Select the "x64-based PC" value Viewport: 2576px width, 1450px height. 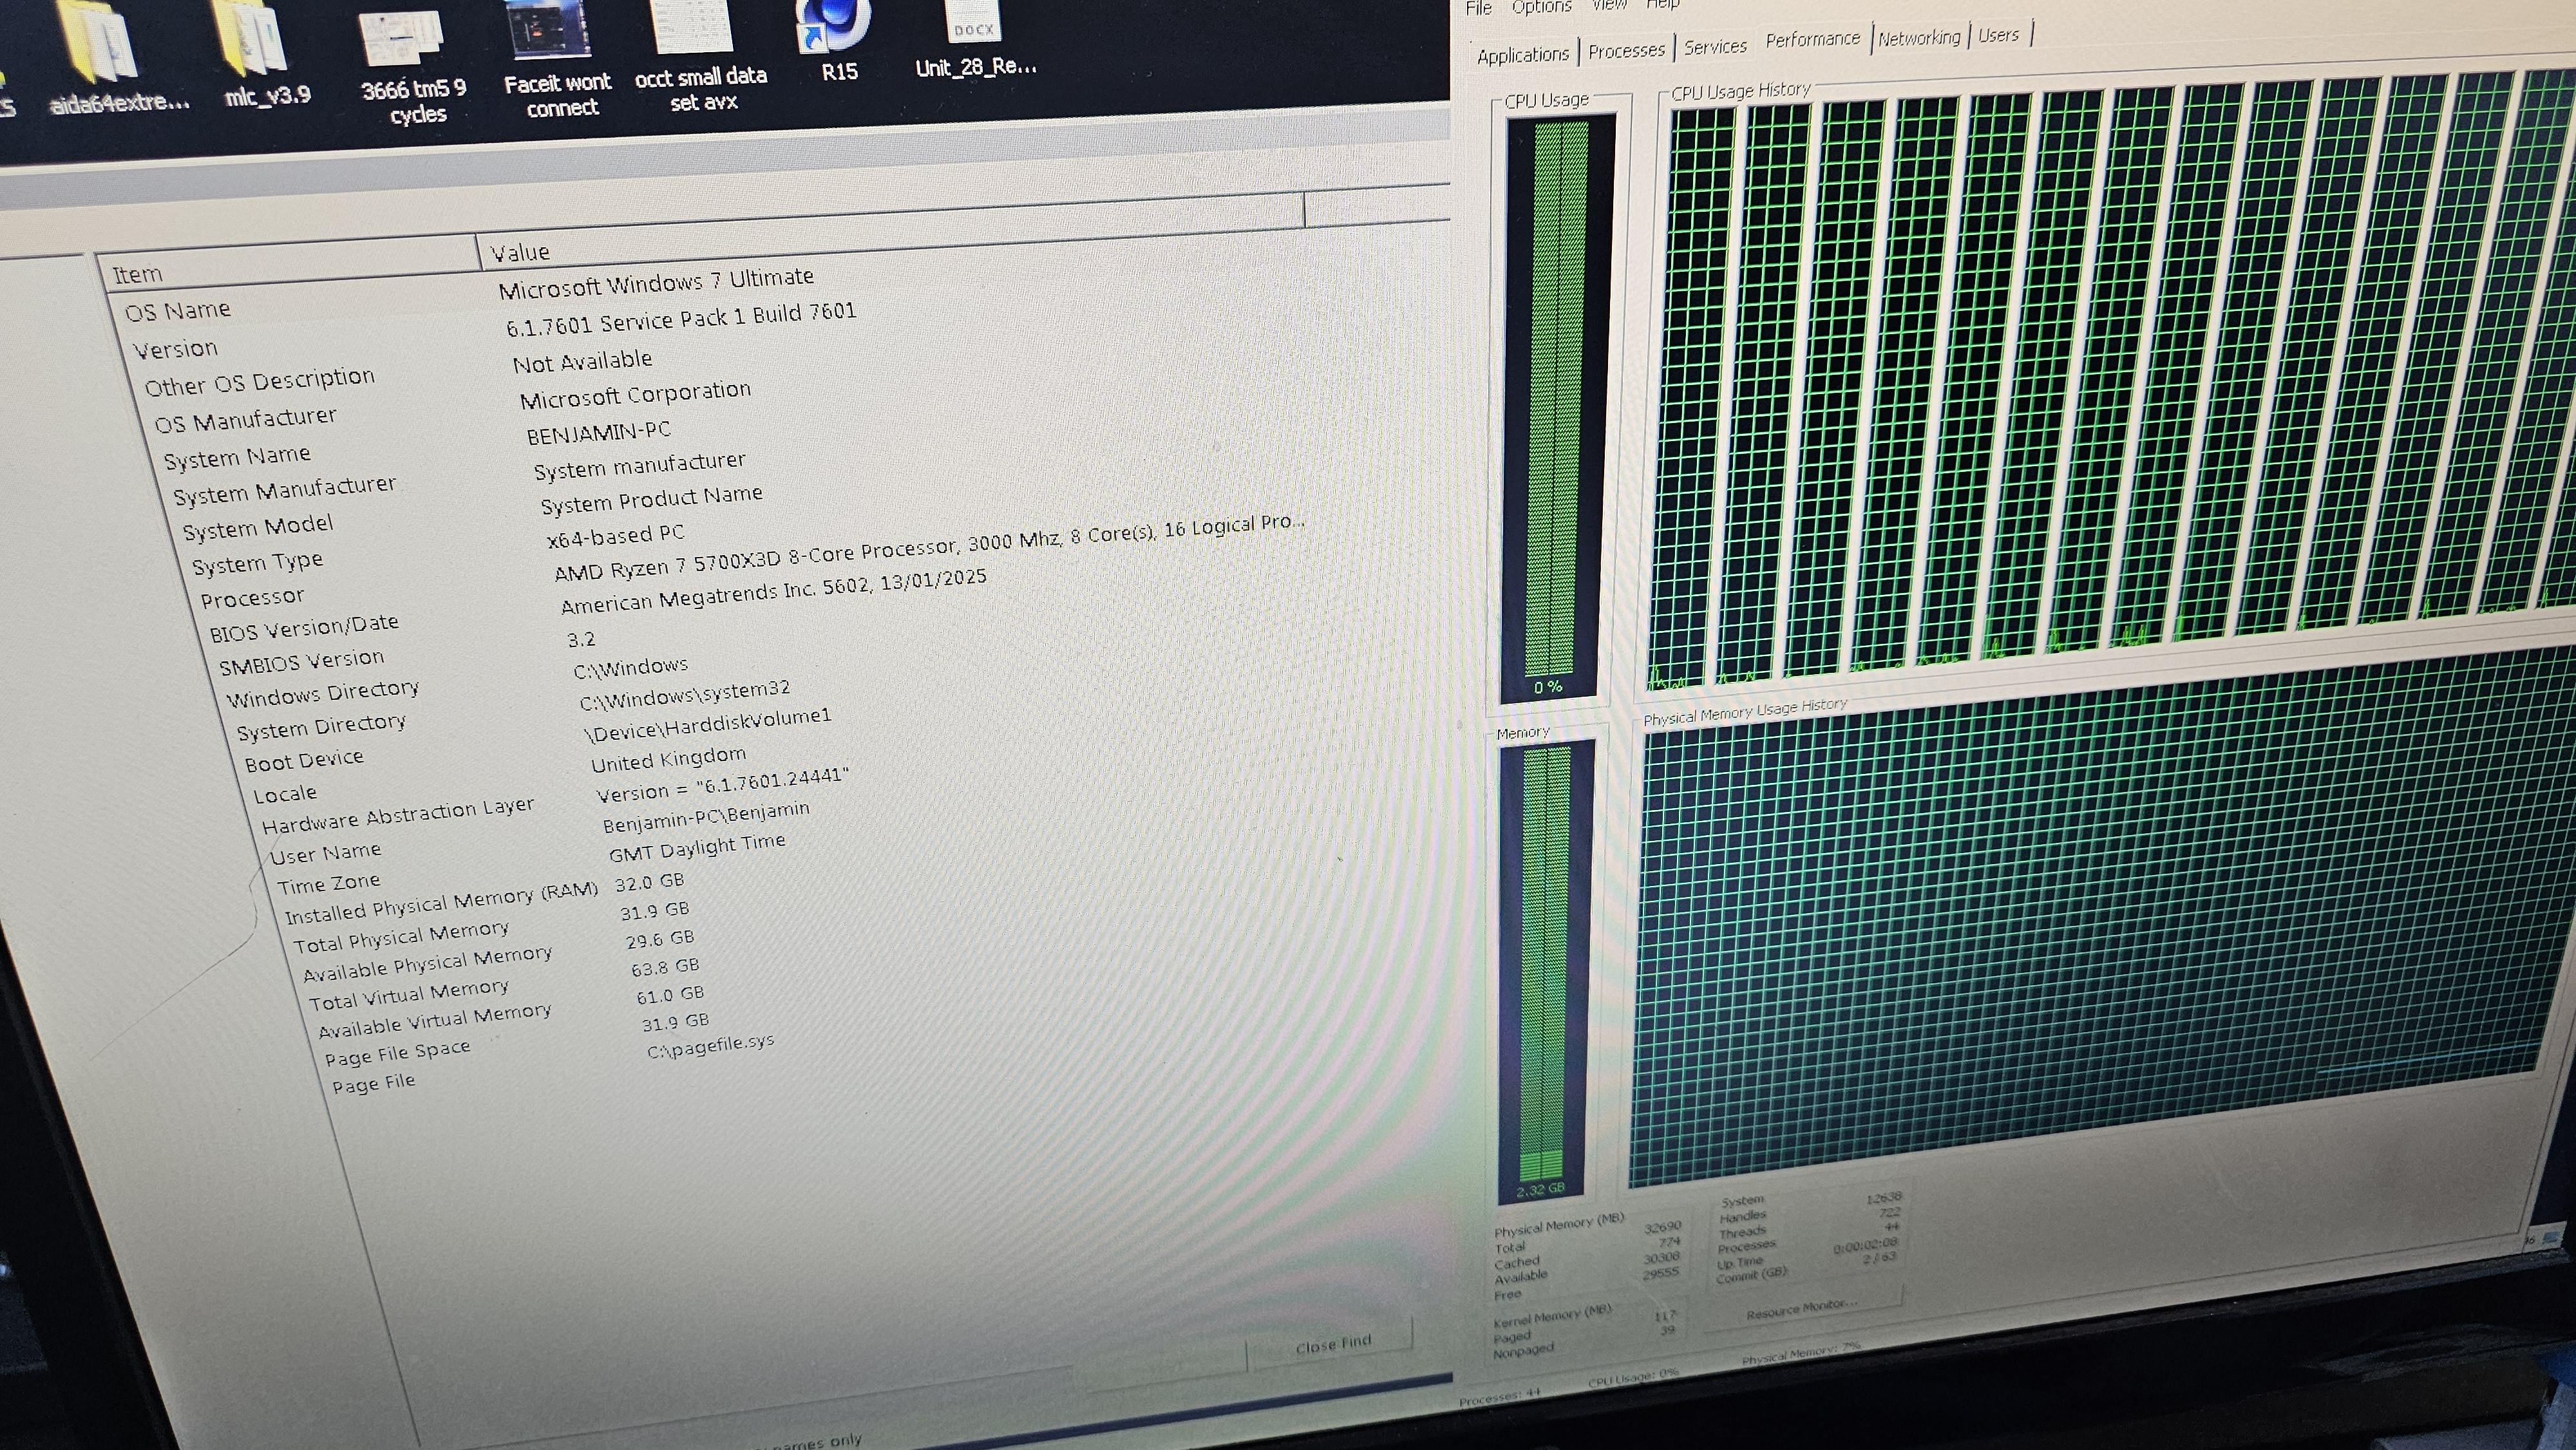point(615,536)
